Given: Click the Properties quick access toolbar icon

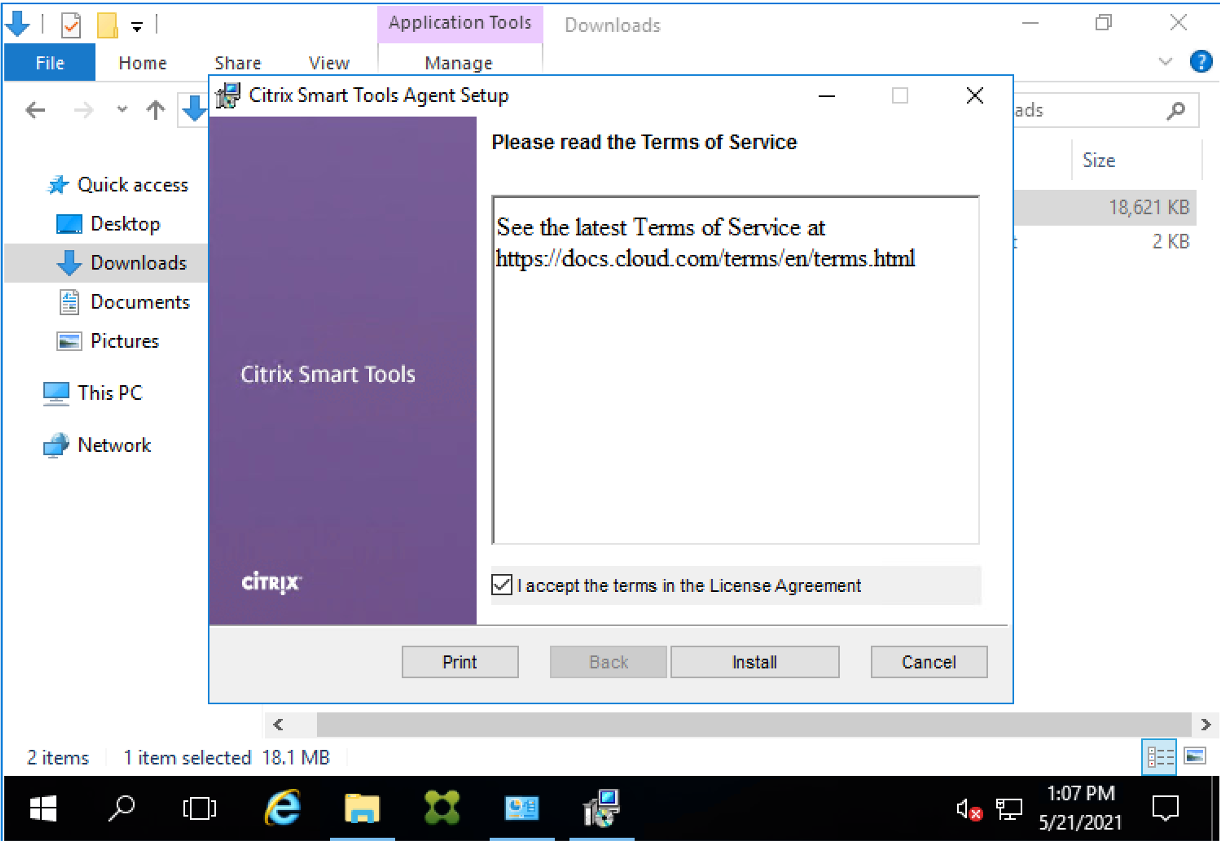Looking at the screenshot, I should 71,24.
